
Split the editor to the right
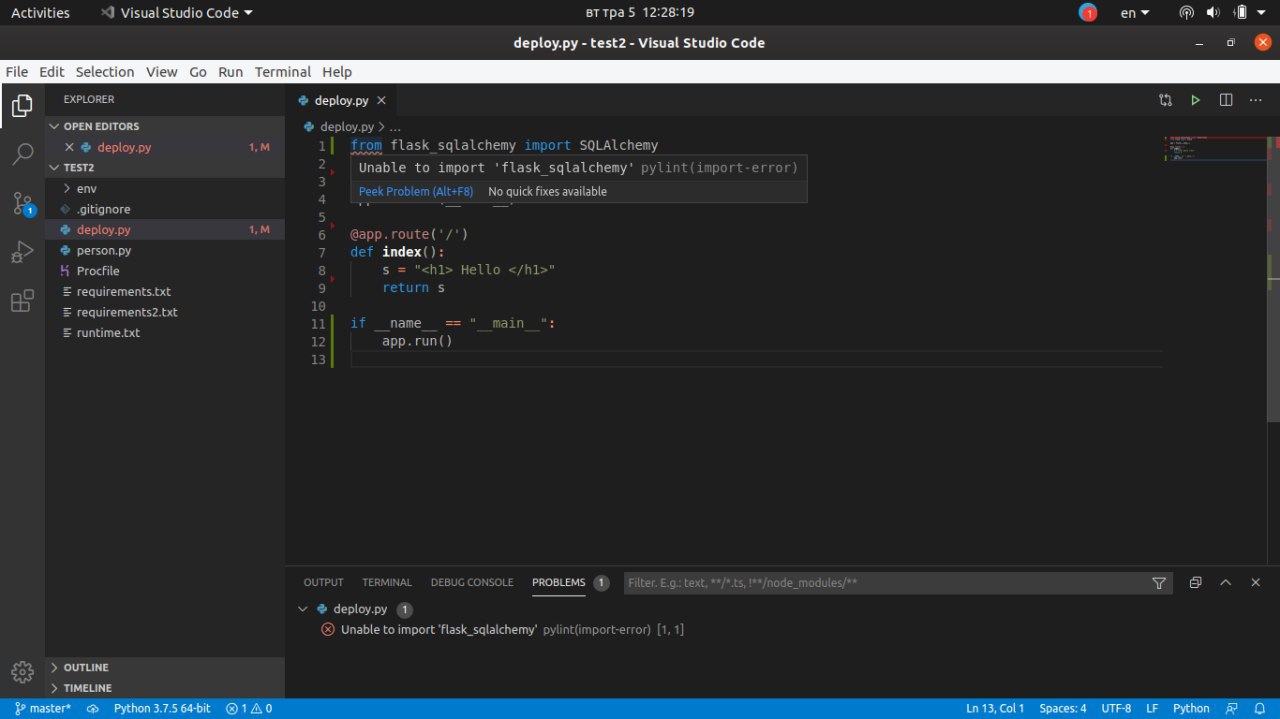[1226, 100]
